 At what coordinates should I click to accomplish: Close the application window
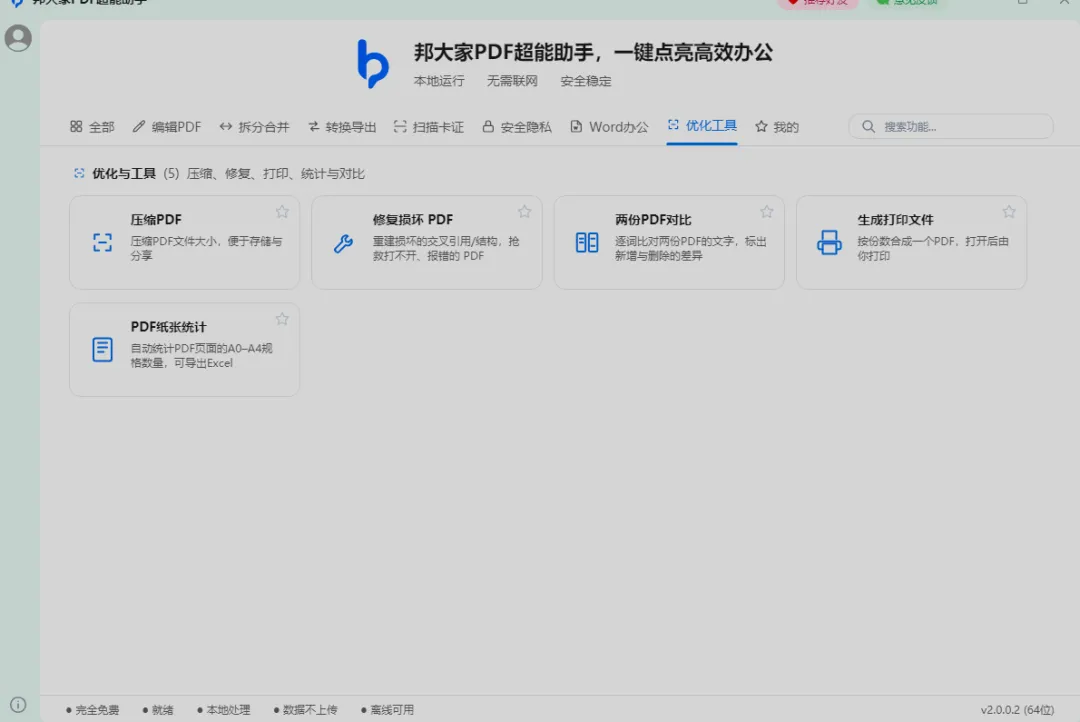(1064, 3)
